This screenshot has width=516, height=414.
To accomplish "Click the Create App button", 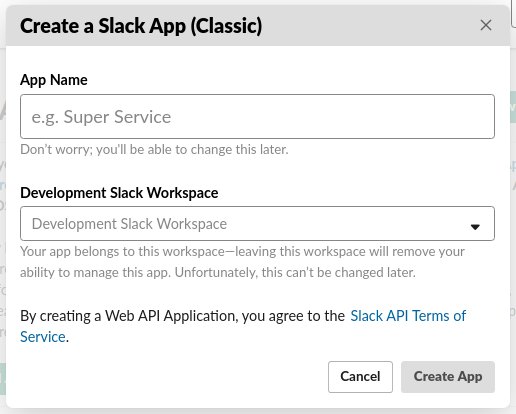I will coord(448,377).
